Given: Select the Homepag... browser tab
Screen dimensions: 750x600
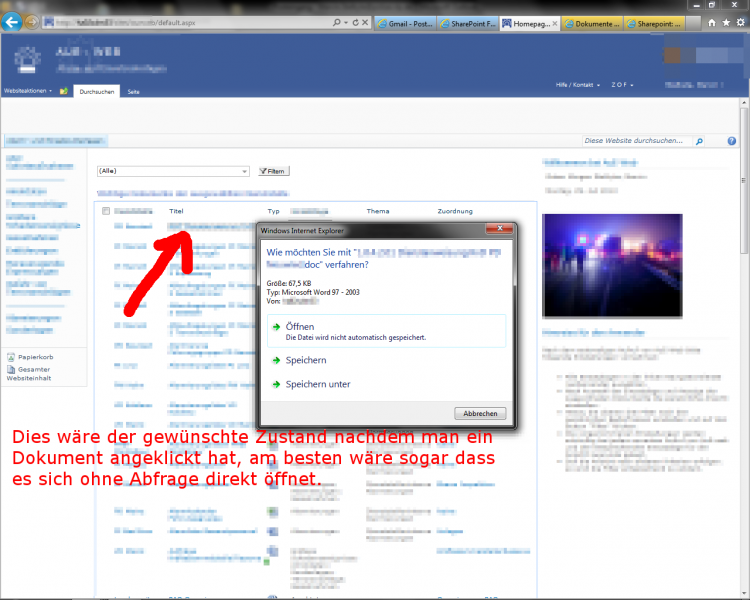Looking at the screenshot, I should [x=526, y=23].
